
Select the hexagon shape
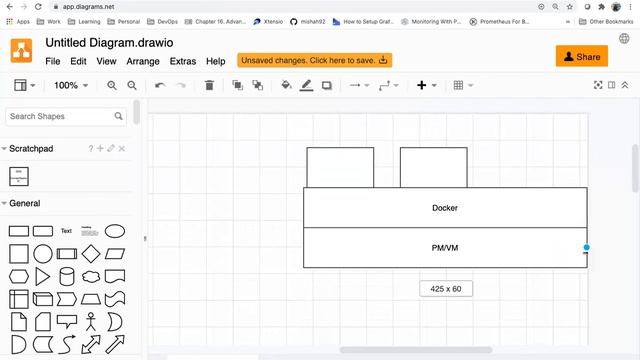[19, 277]
